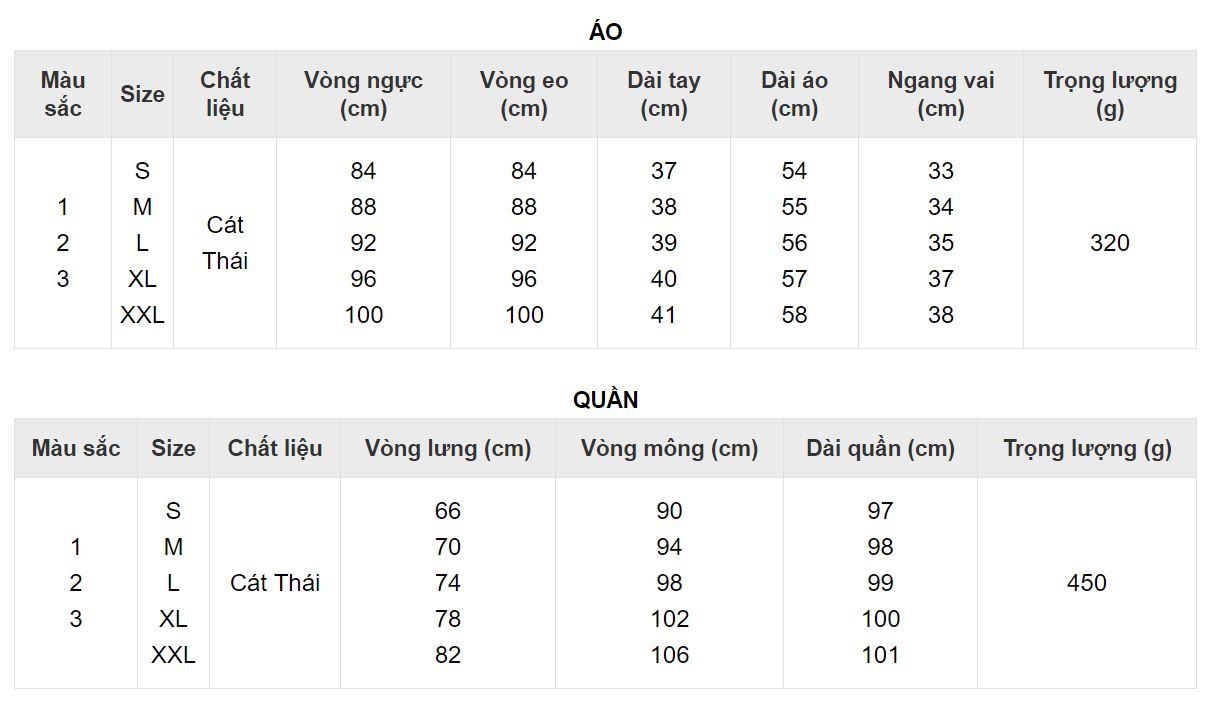Select the QUẦN table title
Image resolution: width=1210 pixels, height=703 pixels.
click(605, 400)
